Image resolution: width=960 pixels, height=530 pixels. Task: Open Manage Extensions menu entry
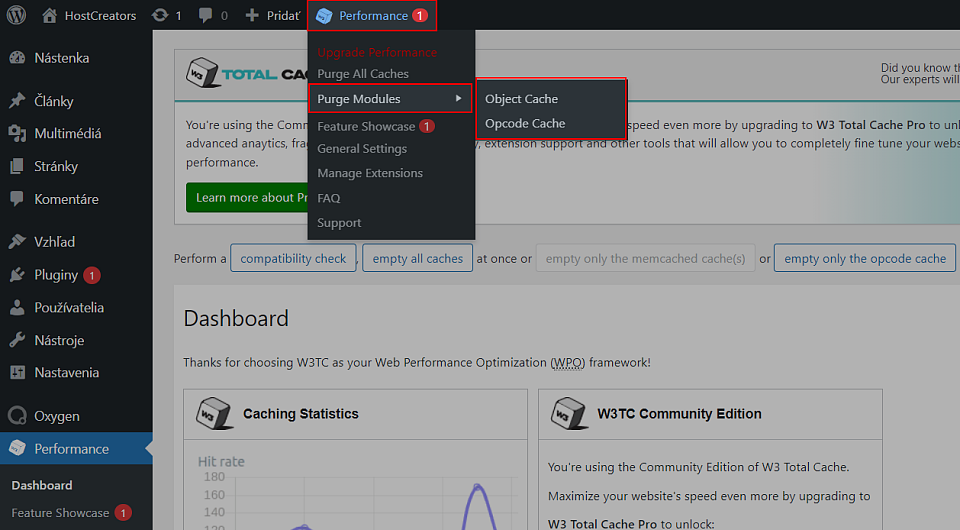pos(370,173)
